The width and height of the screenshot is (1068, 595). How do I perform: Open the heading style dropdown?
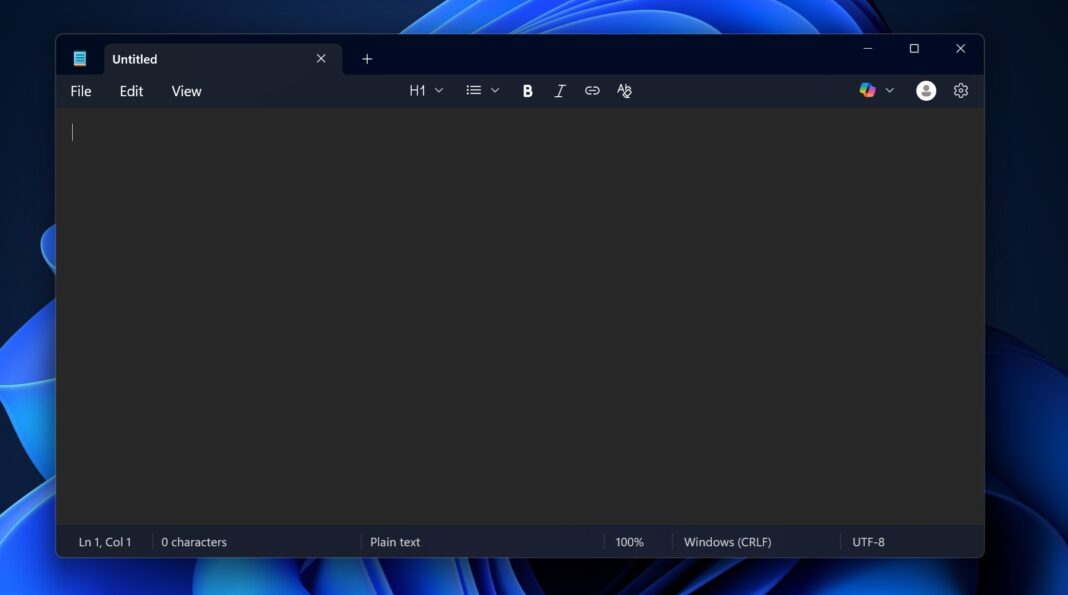[423, 90]
